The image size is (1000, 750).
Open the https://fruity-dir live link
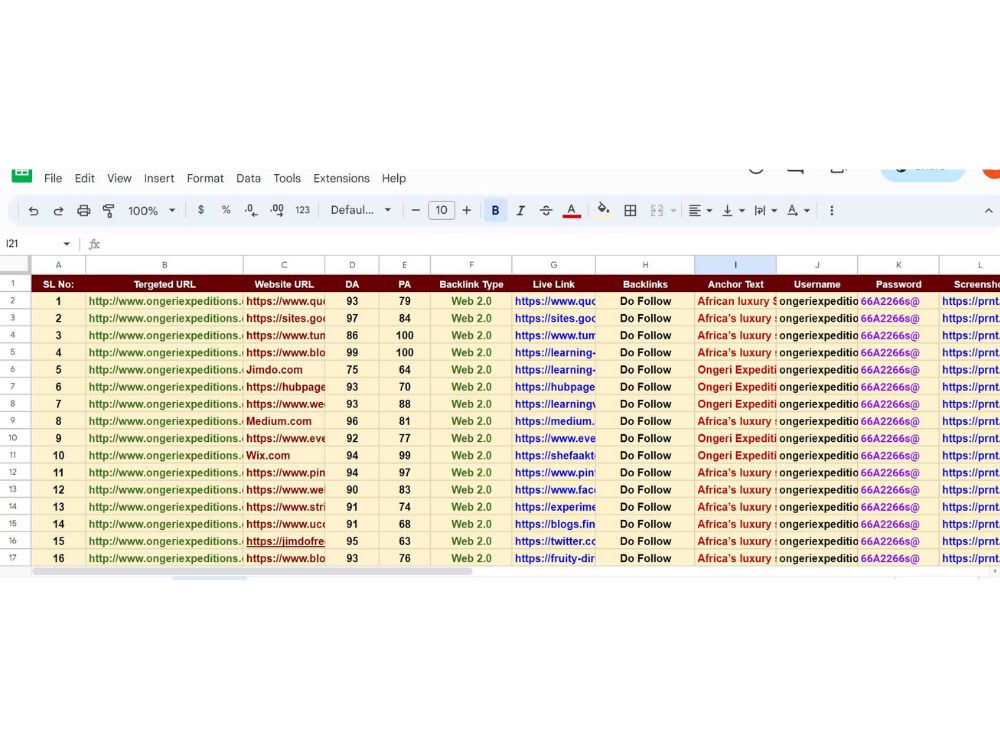coord(555,559)
